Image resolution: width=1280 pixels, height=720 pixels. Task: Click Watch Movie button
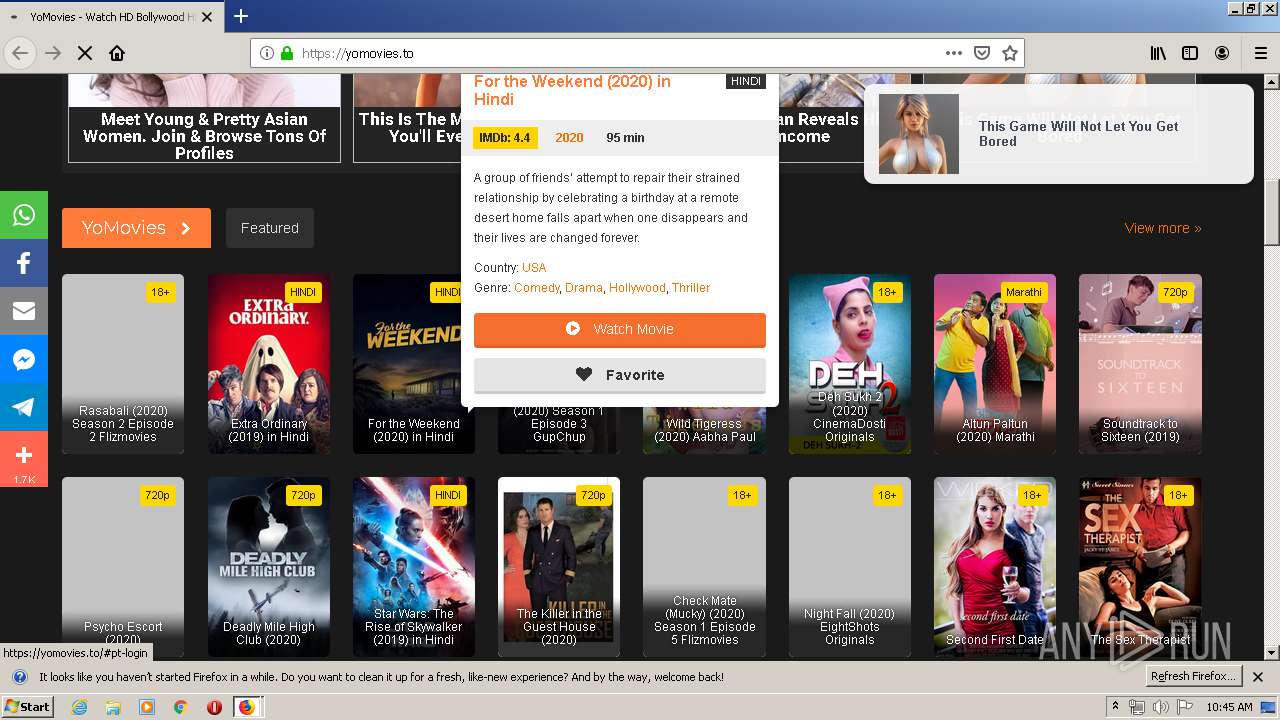620,329
